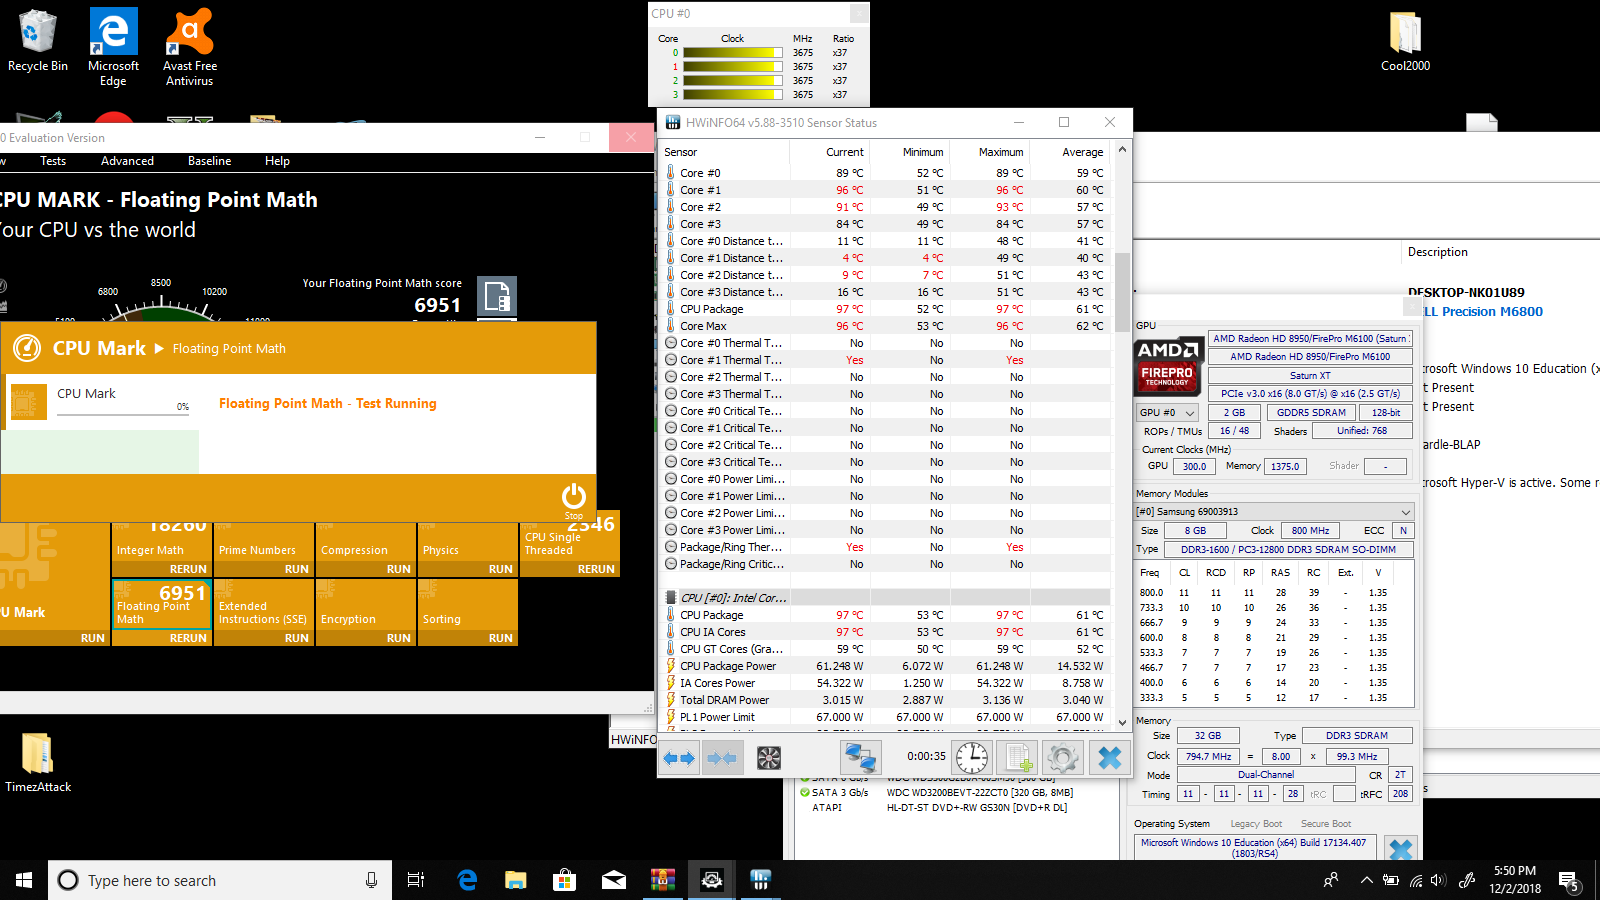Open the Windows Start menu
This screenshot has width=1600, height=900.
[x=24, y=880]
